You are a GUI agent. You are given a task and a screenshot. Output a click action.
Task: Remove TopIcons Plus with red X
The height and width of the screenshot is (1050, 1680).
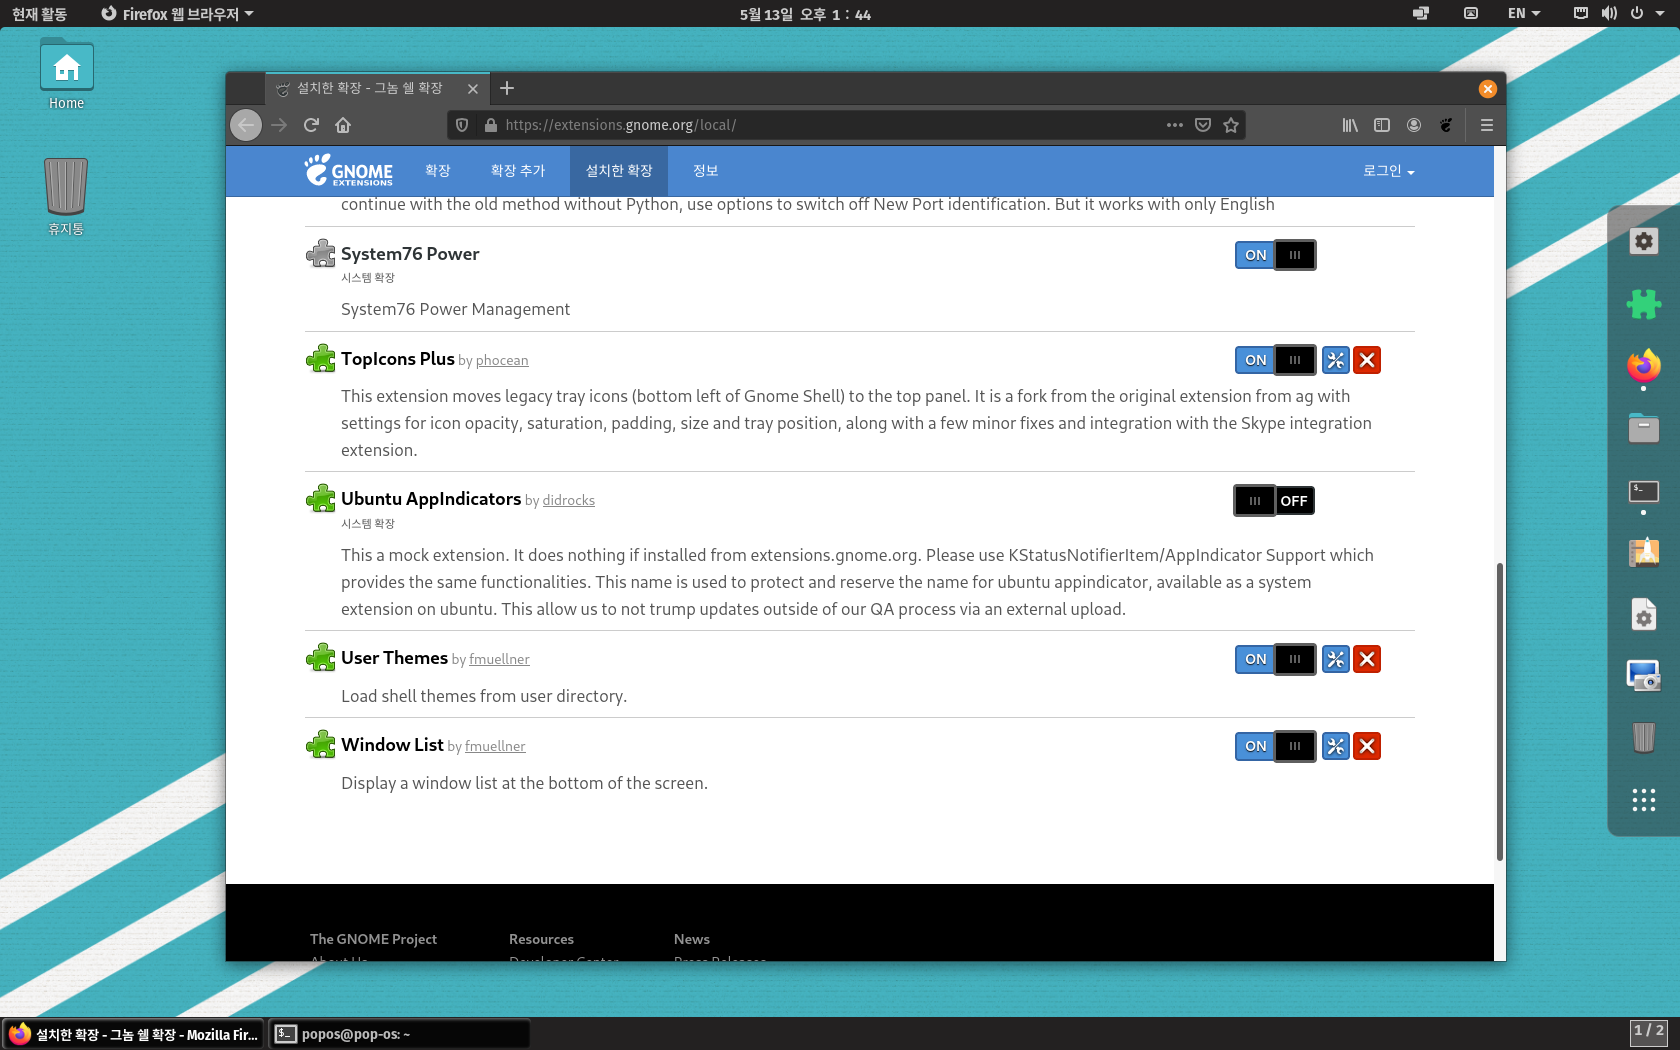1367,360
